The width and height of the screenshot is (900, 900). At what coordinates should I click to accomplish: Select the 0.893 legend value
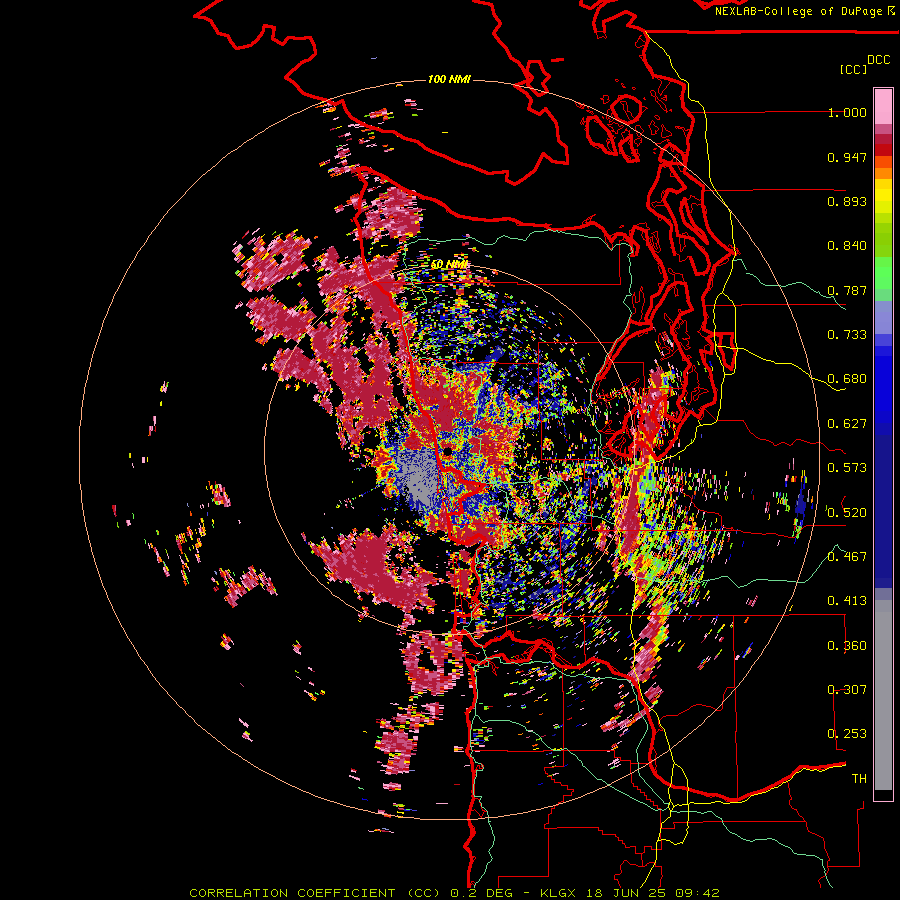point(847,201)
